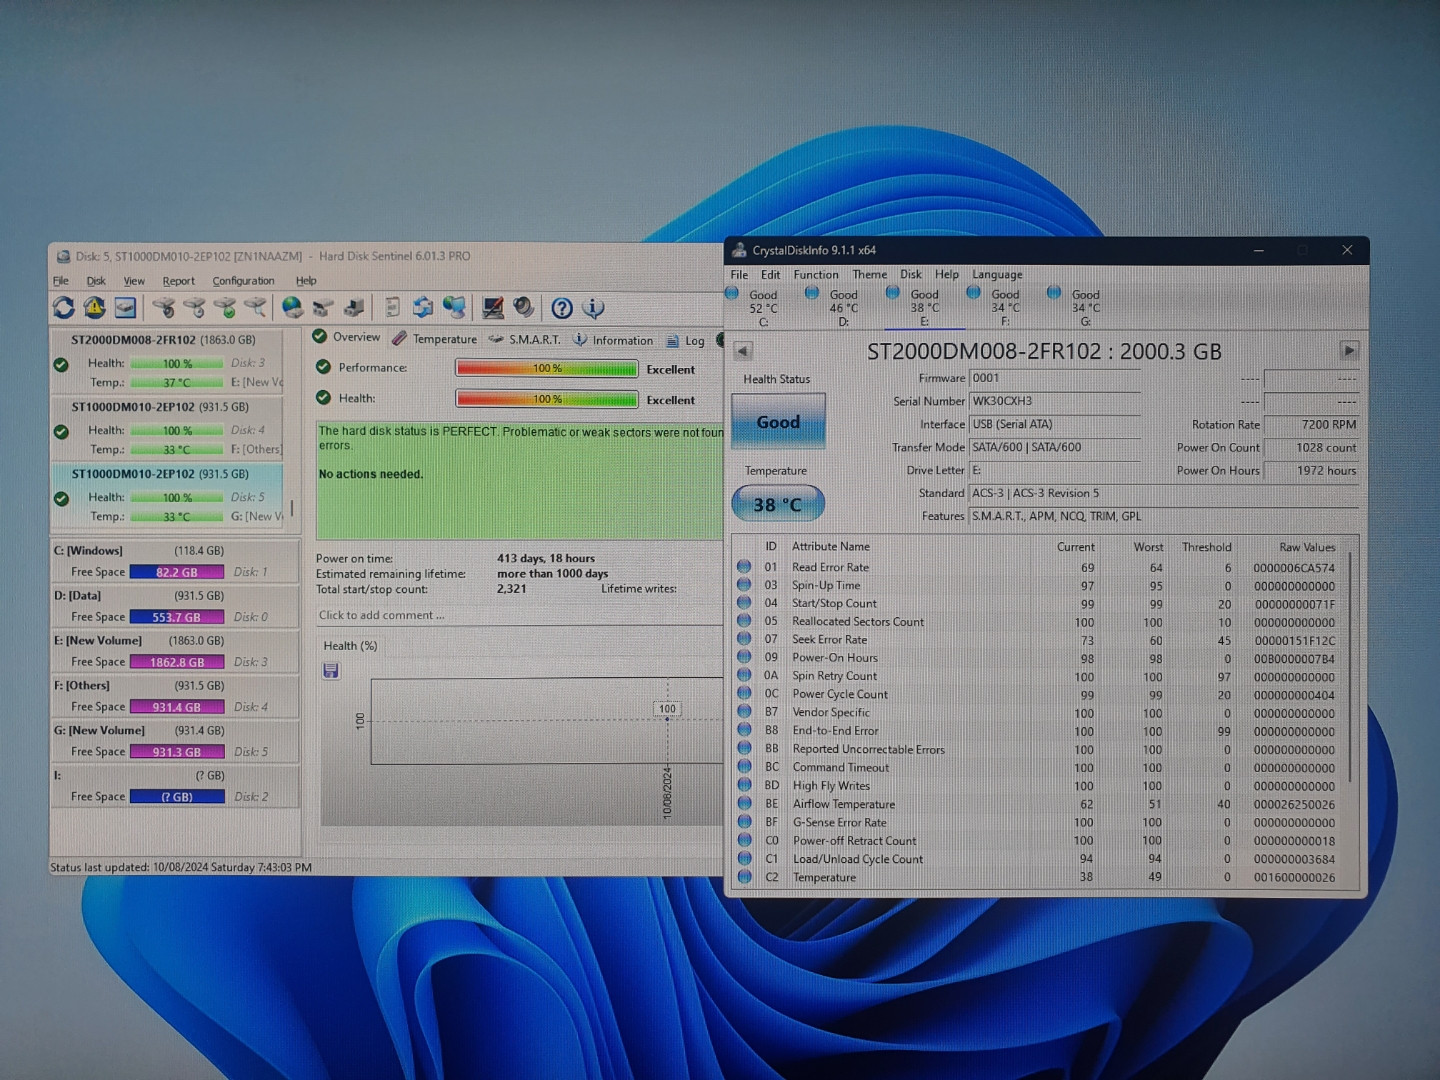This screenshot has width=1440, height=1080.
Task: Click the 38 °C temperature button
Action: [778, 504]
